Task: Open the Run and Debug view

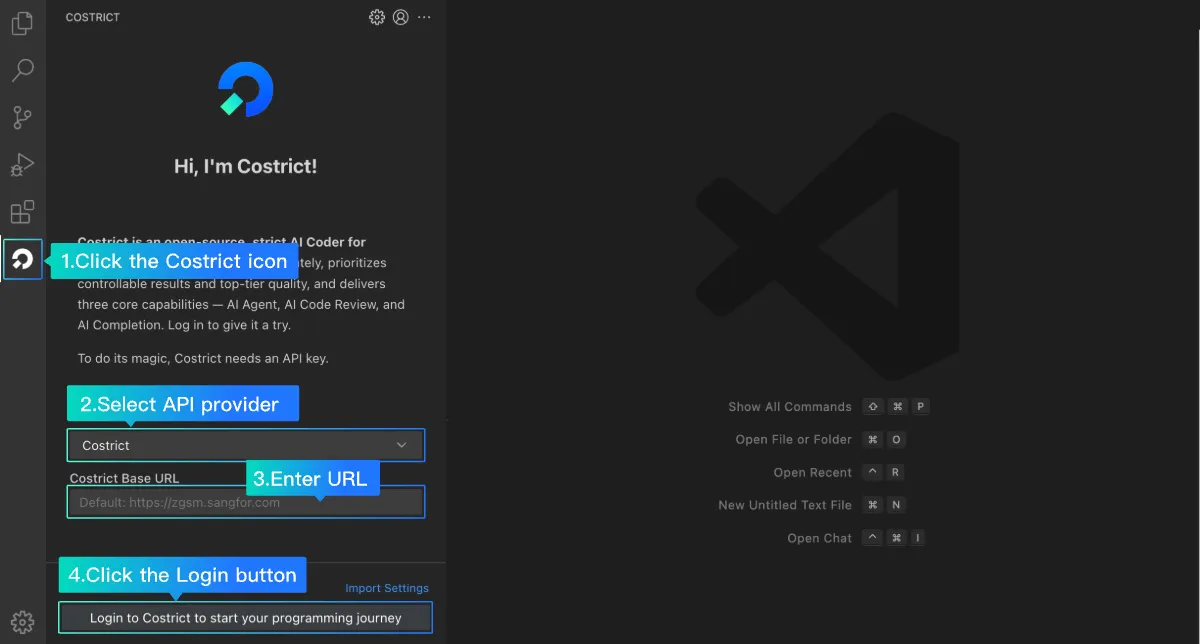Action: point(22,165)
